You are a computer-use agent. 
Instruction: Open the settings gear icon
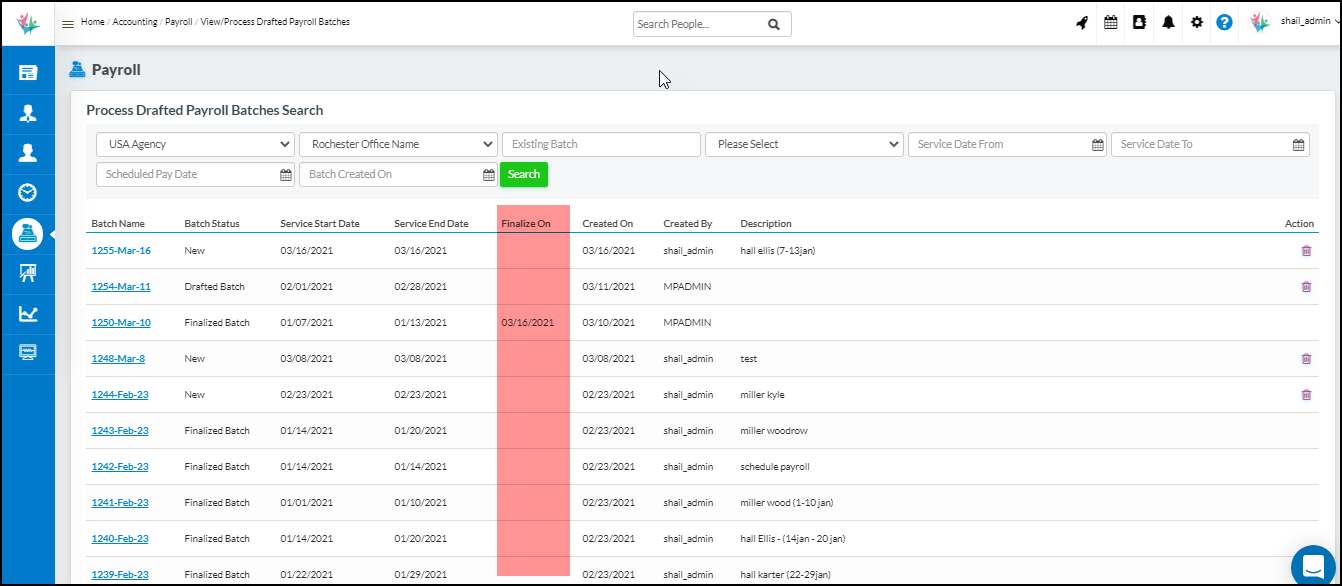[x=1196, y=22]
